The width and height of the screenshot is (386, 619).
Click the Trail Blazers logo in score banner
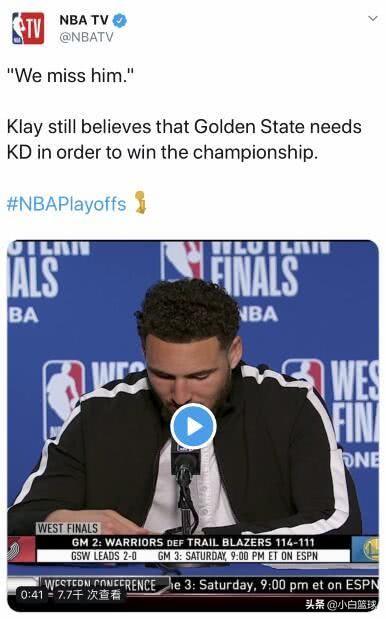(21, 550)
